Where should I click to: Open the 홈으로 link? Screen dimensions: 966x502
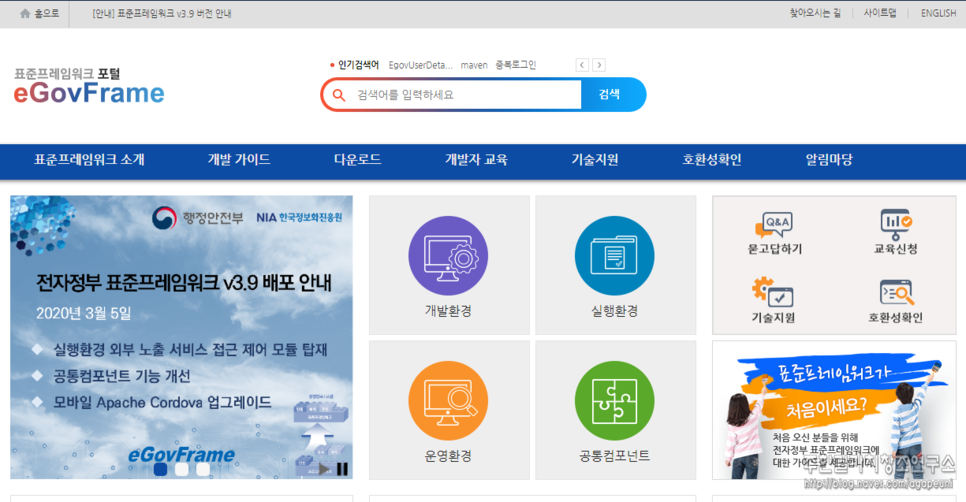(x=46, y=14)
